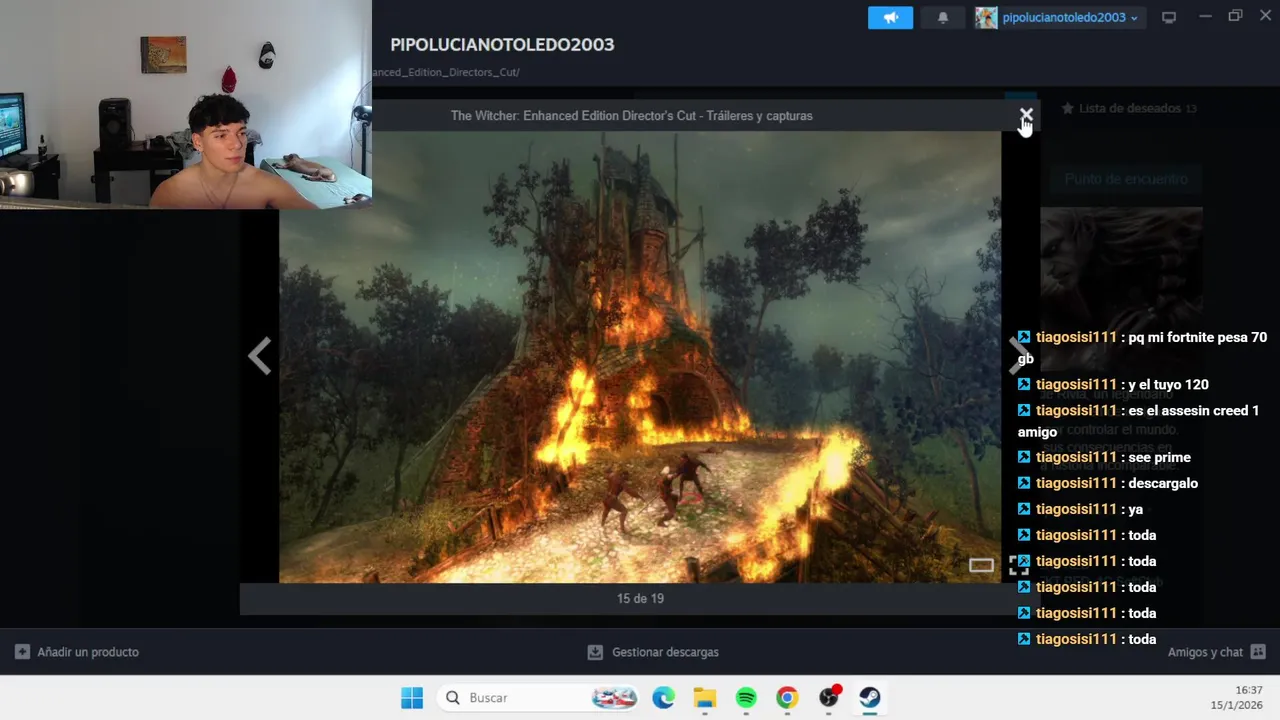The width and height of the screenshot is (1280, 720).
Task: Click the Witcher burning tower screenshot
Action: point(640,357)
